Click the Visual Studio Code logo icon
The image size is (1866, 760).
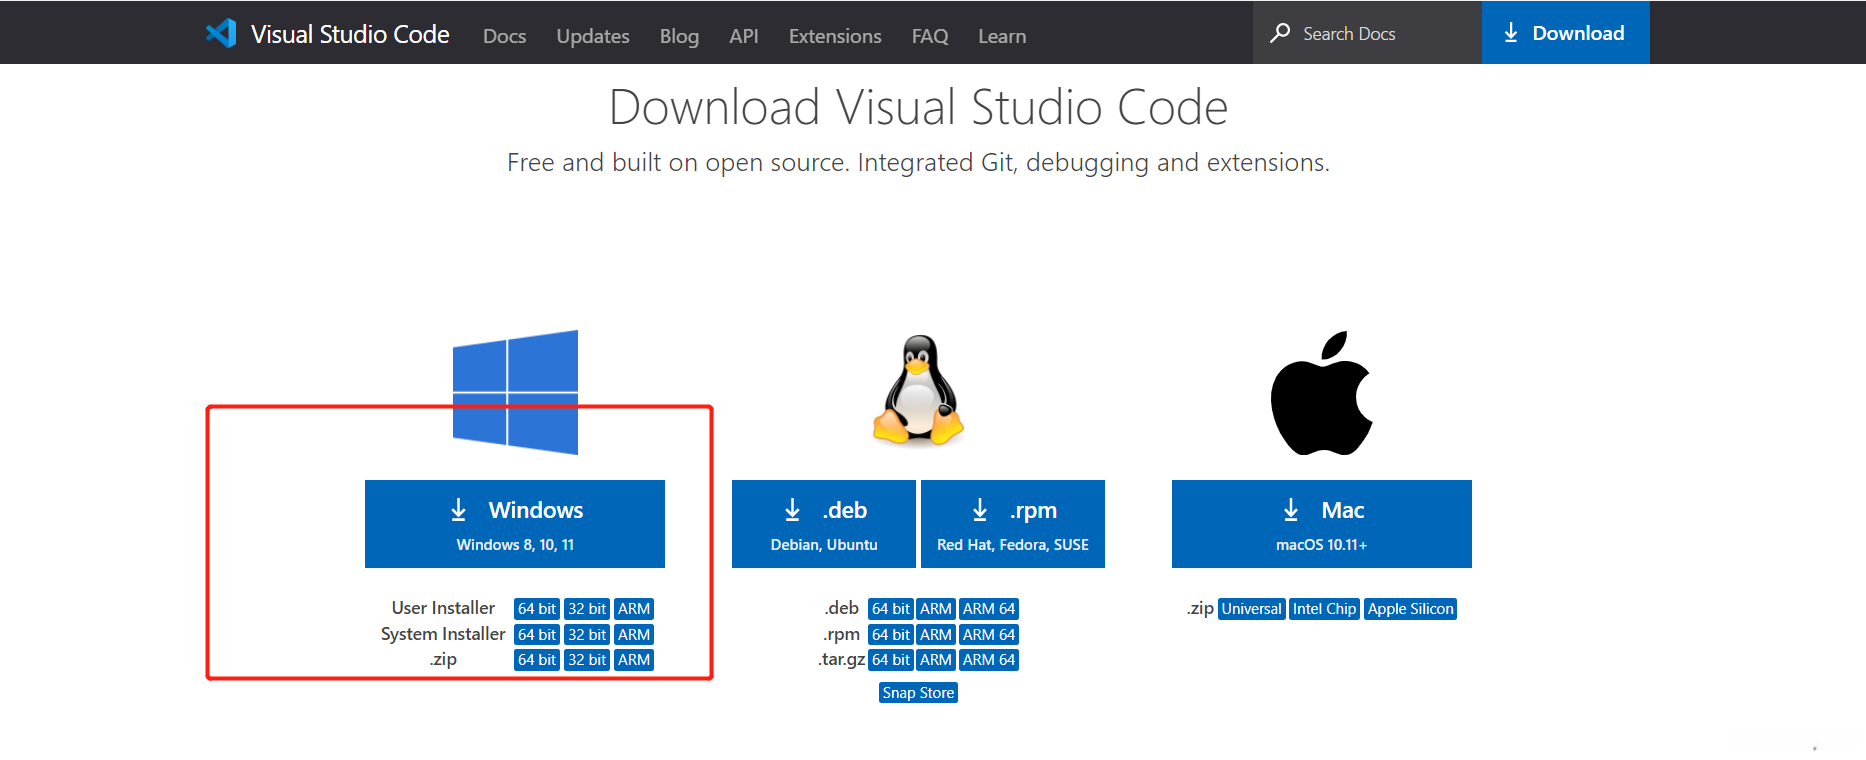pyautogui.click(x=221, y=33)
